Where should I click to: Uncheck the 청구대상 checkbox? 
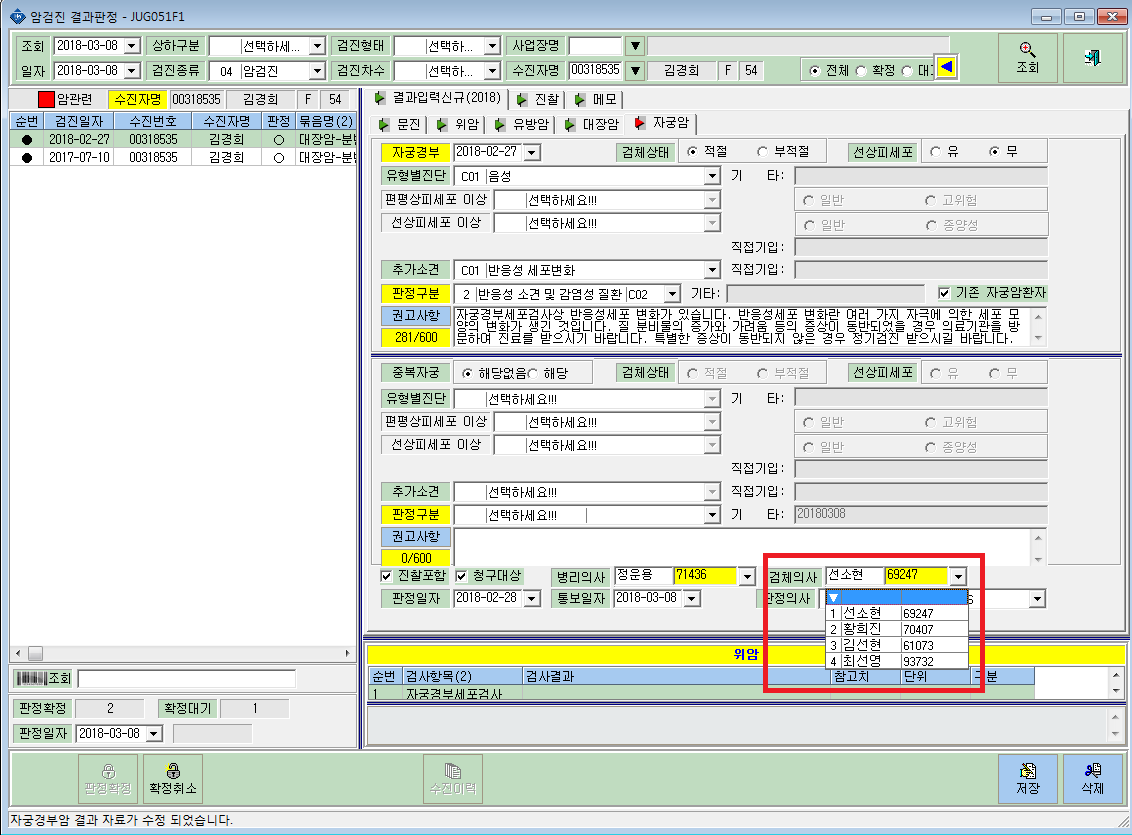click(461, 576)
